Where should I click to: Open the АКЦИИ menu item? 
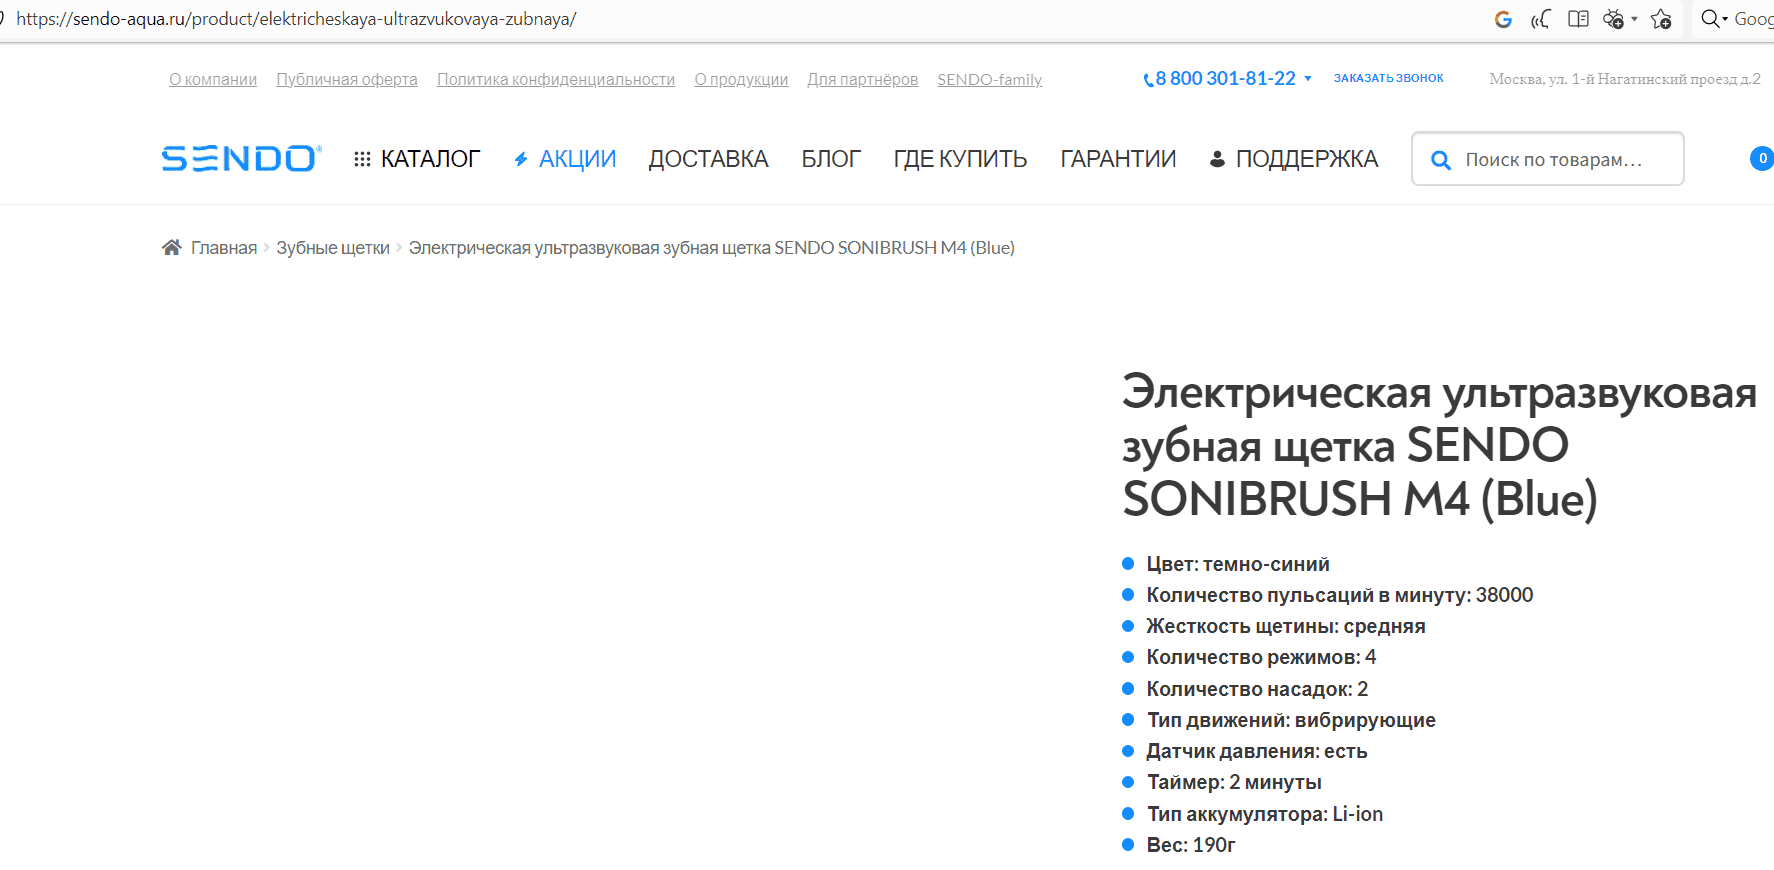click(577, 159)
